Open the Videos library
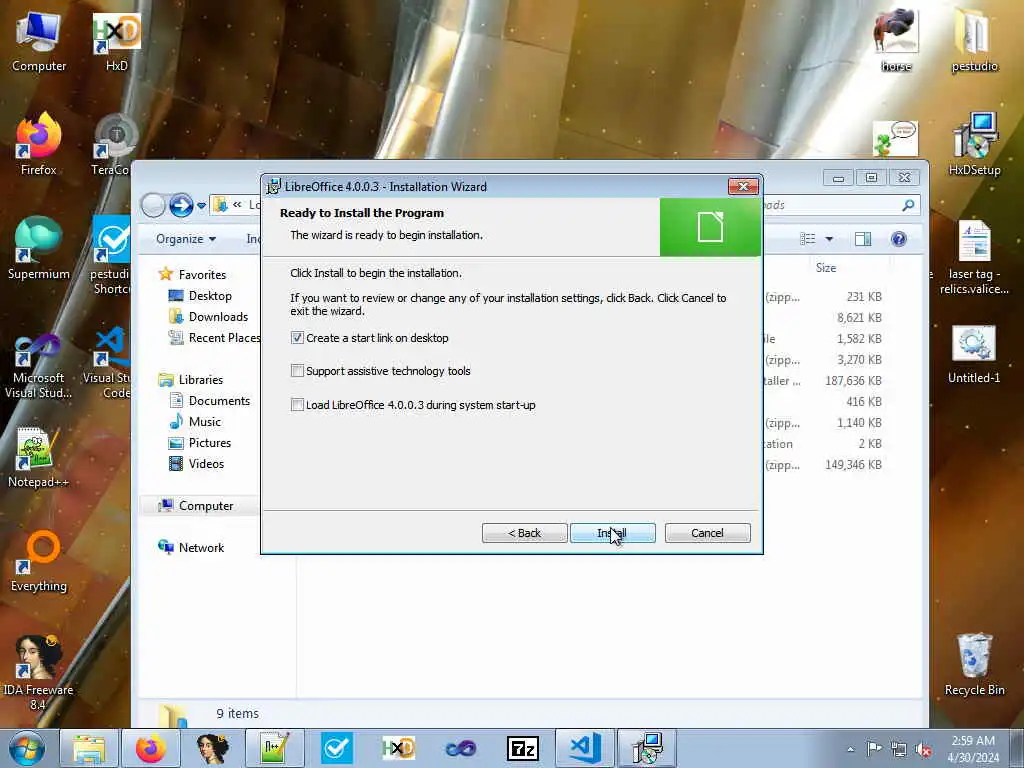 point(206,463)
